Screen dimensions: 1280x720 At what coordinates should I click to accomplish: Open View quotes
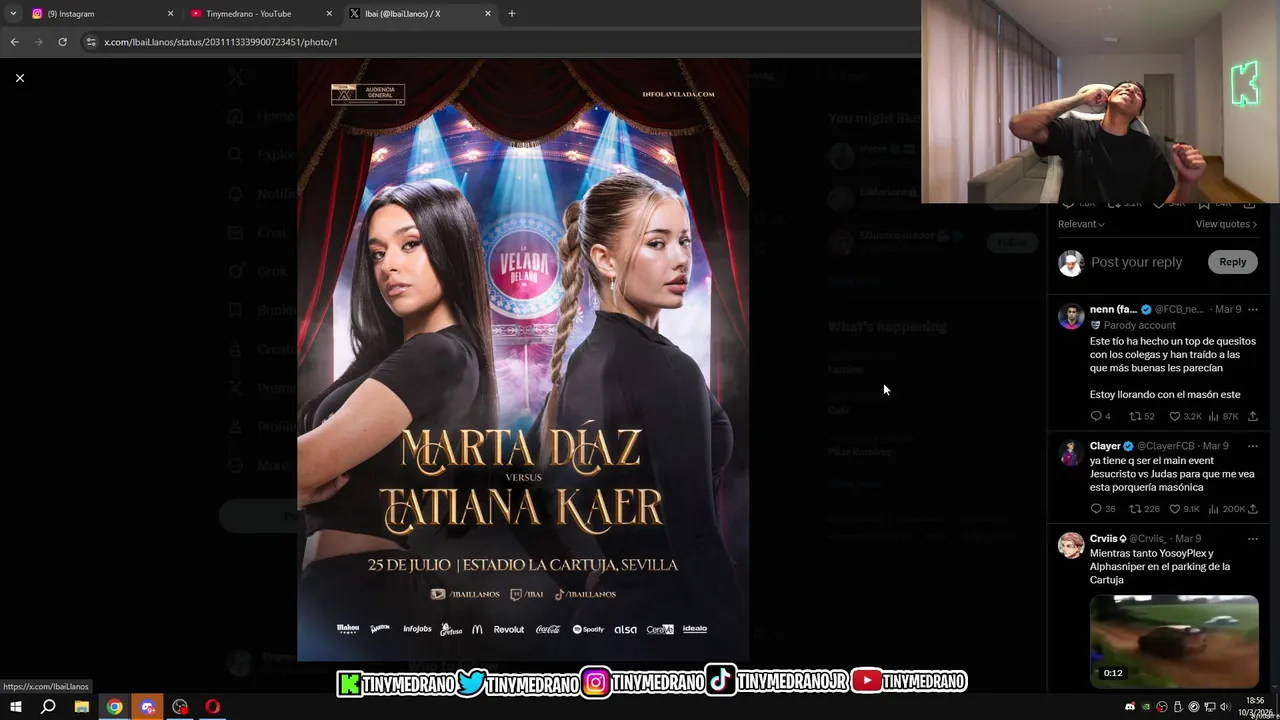[1226, 224]
